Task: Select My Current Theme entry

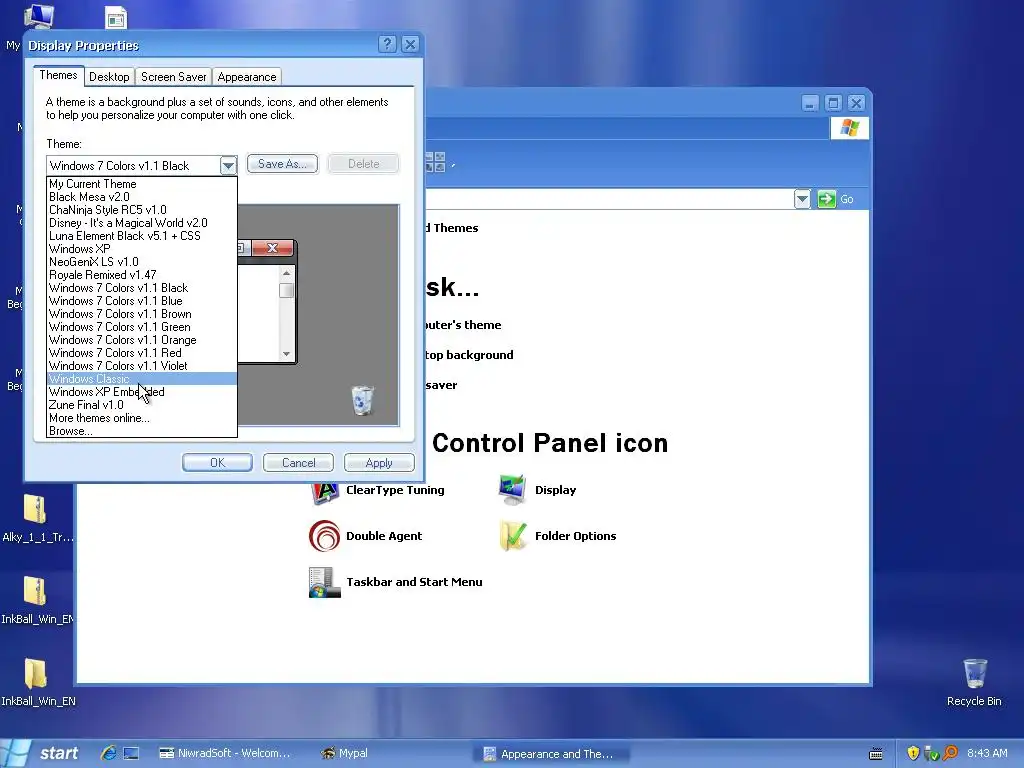Action: 142,184
